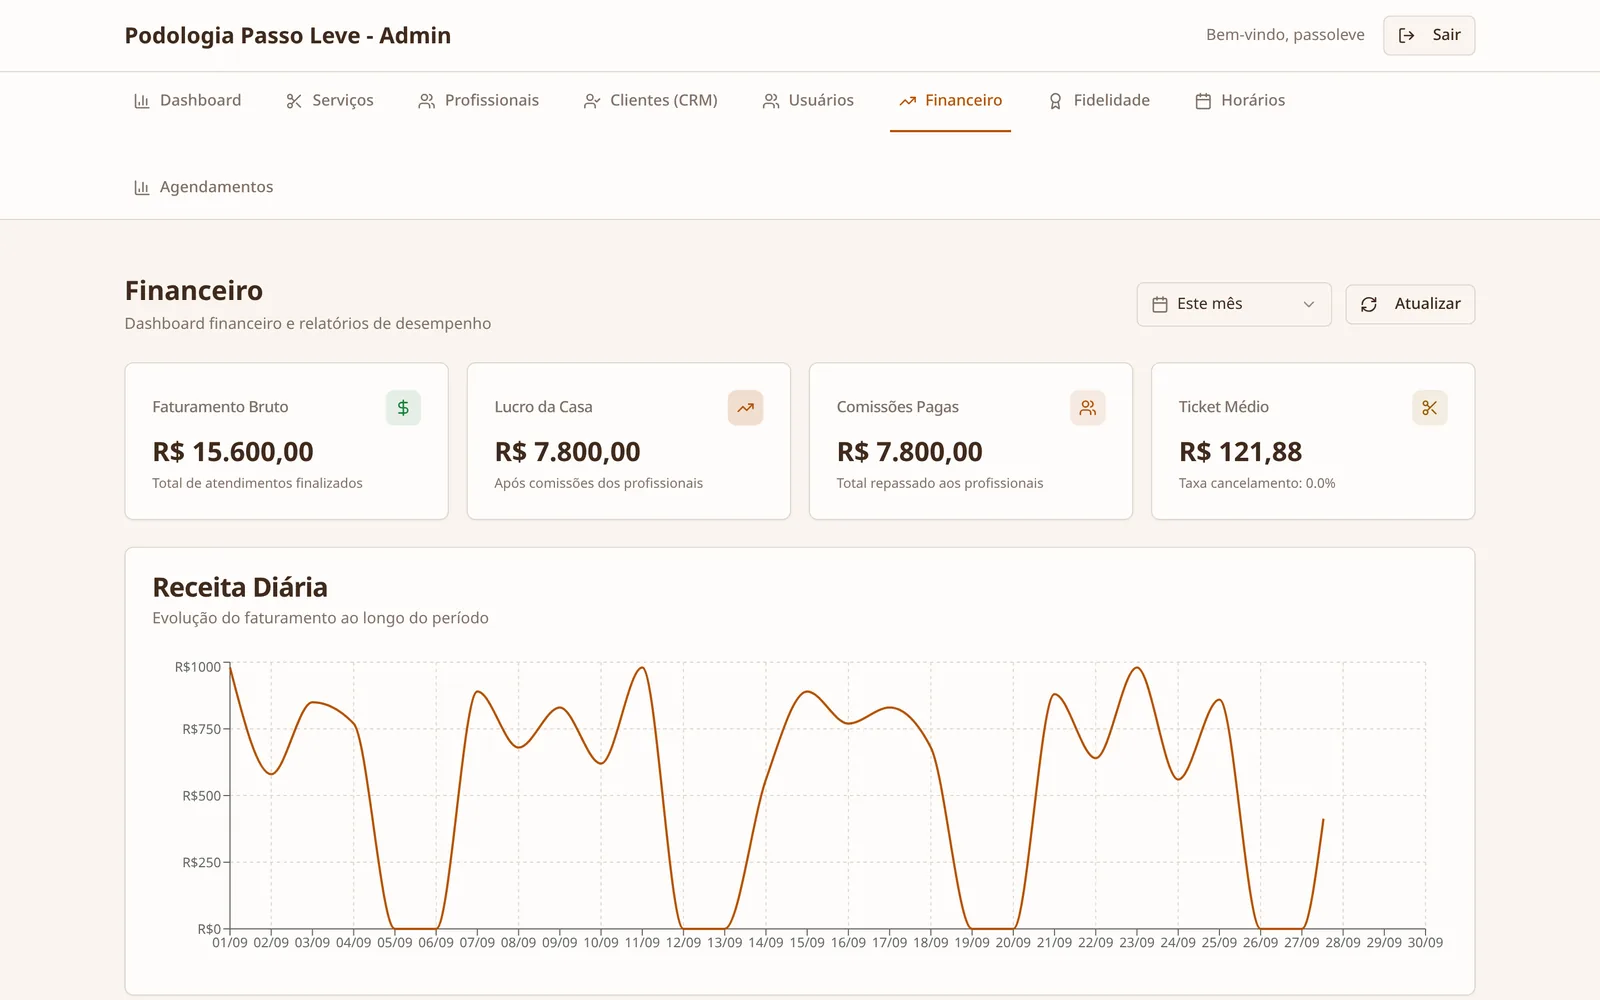Image resolution: width=1600 pixels, height=1000 pixels.
Task: Expand period selector via chevron arrow
Action: [1308, 304]
